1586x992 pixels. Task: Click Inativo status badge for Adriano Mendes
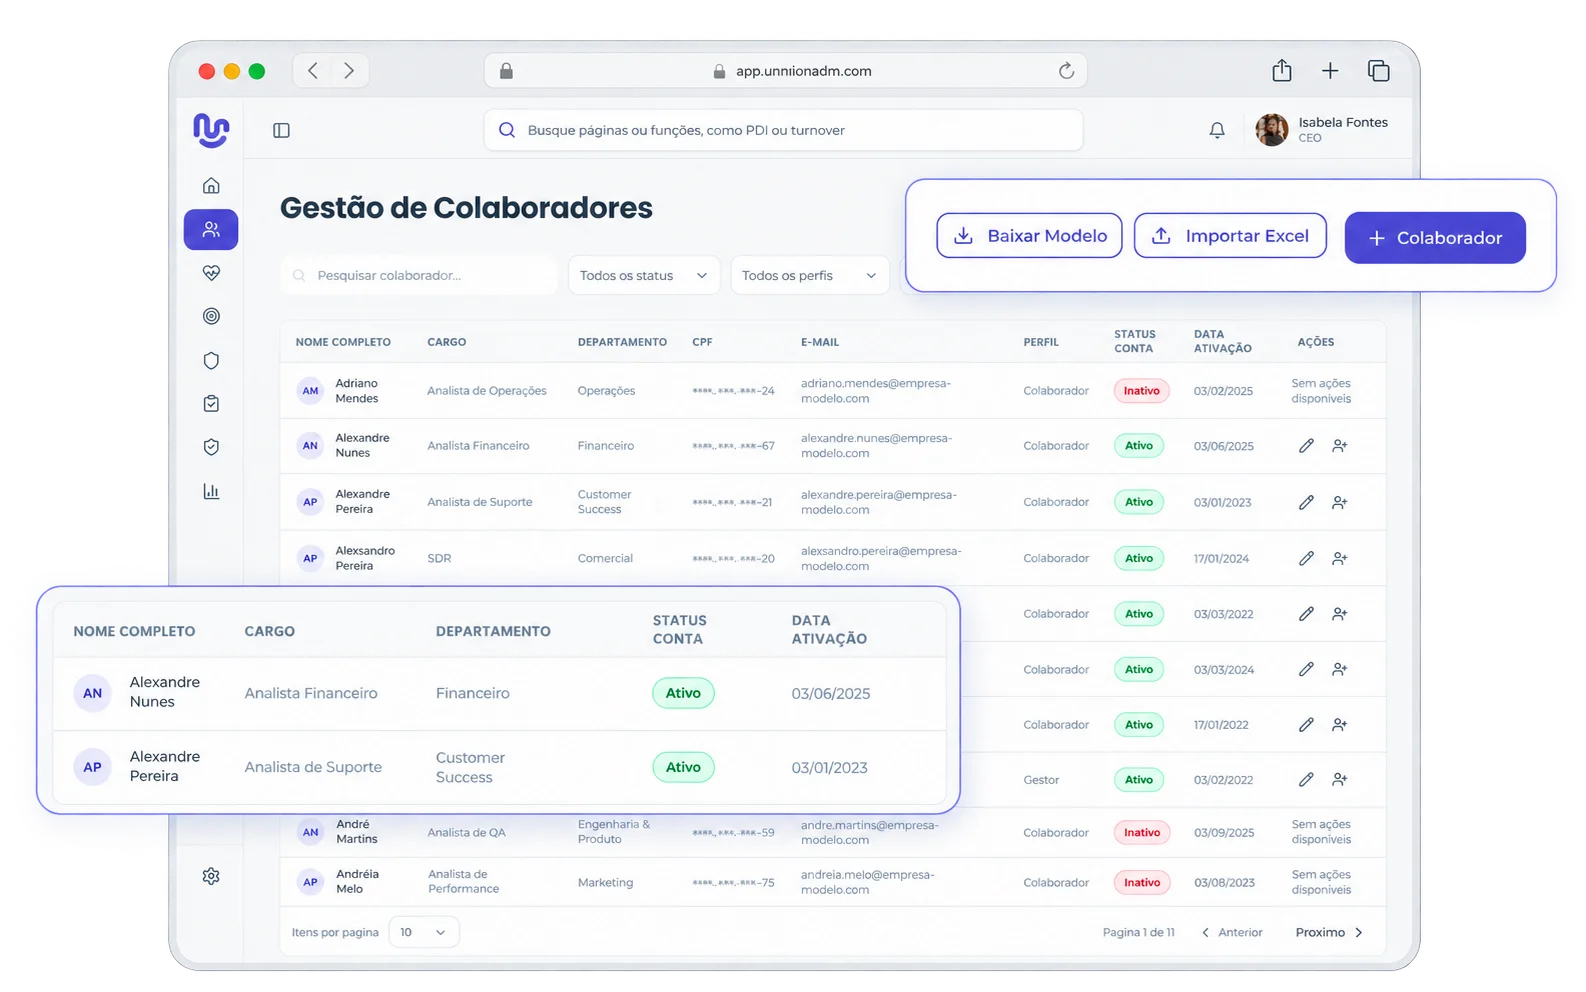[x=1141, y=391]
